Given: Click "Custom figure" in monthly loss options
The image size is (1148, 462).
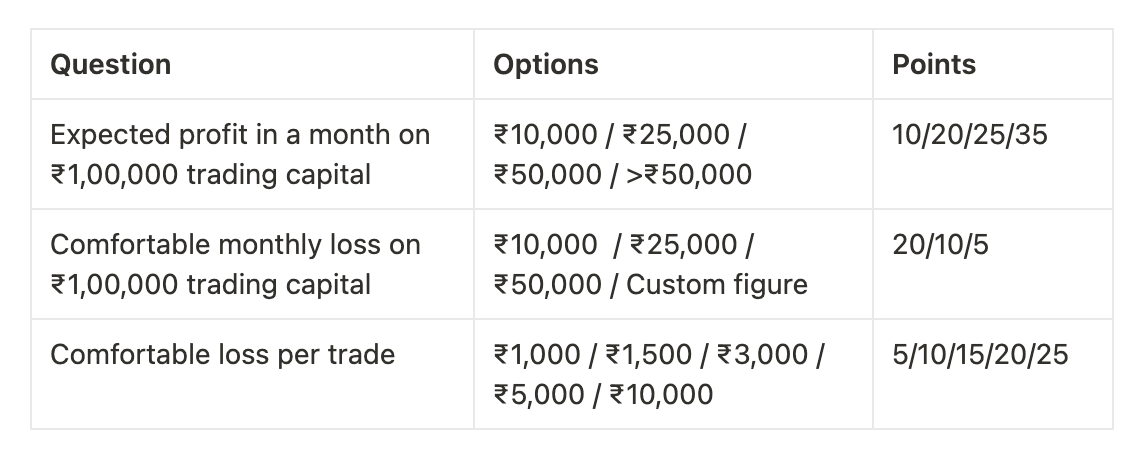Looking at the screenshot, I should 717,285.
